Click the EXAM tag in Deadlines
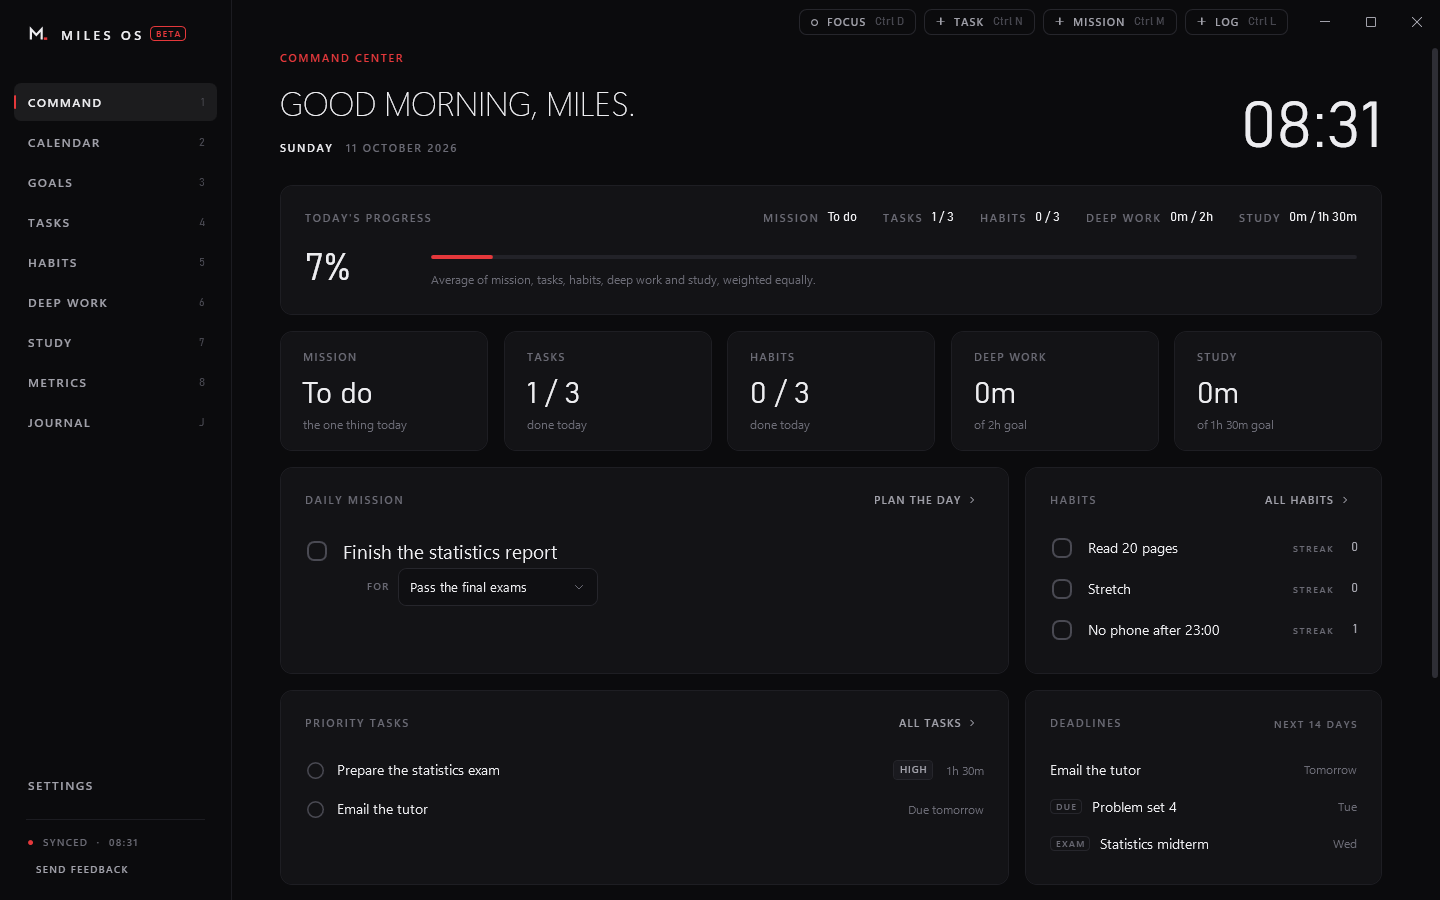Screen dimensions: 1440x900 pyautogui.click(x=1070, y=844)
